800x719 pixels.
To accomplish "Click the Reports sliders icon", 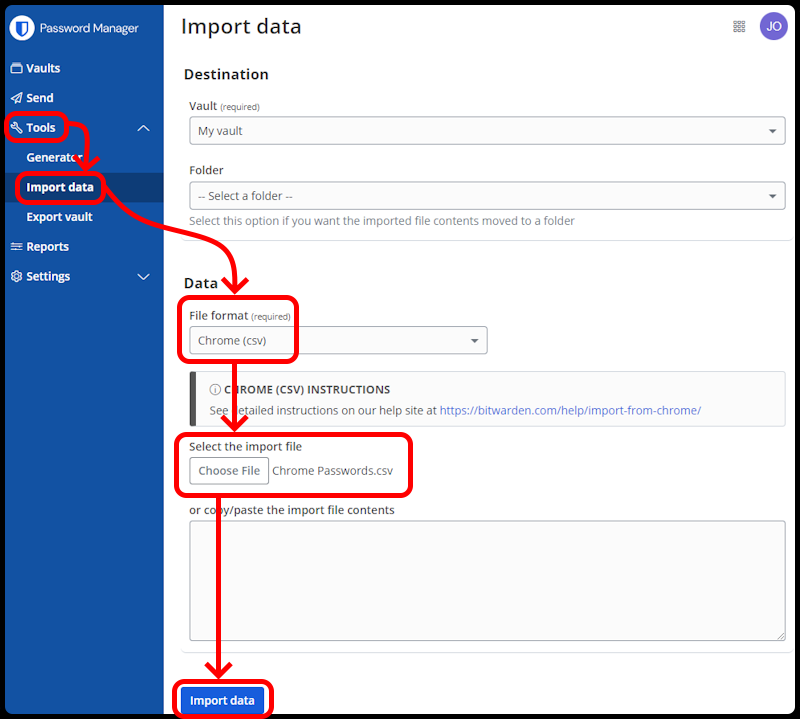I will click(x=16, y=246).
